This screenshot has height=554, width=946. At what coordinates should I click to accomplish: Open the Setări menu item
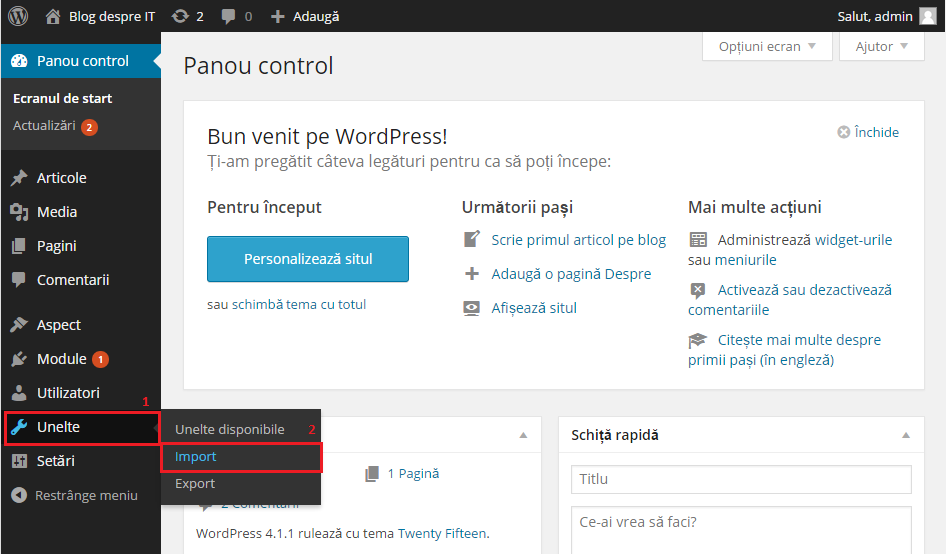pos(80,461)
